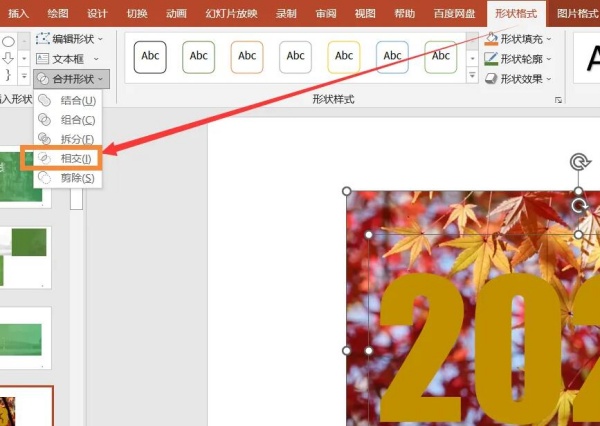
Task: Collapse the 合并形状 dropdown
Action: [72, 79]
